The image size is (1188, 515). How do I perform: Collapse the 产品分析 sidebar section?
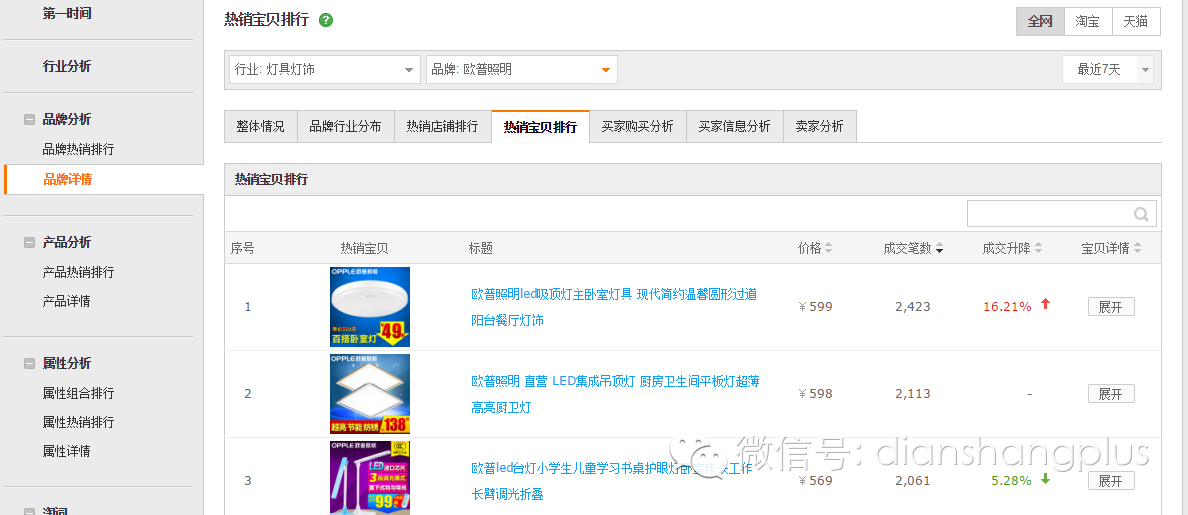(x=30, y=242)
